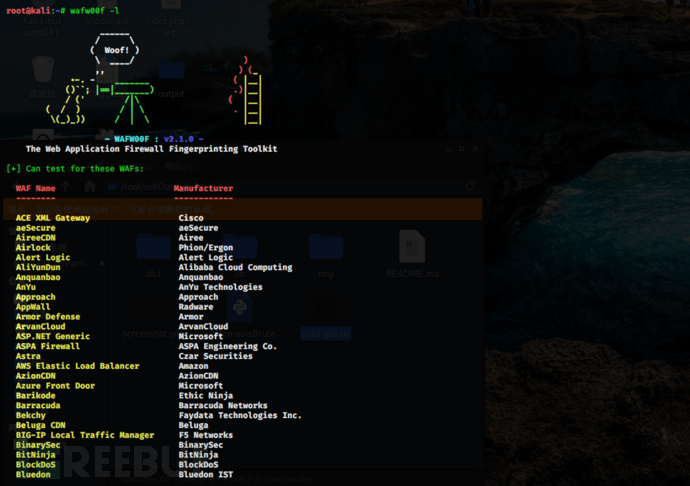
Task: Click the wafw00f -l command text
Action: coord(94,11)
